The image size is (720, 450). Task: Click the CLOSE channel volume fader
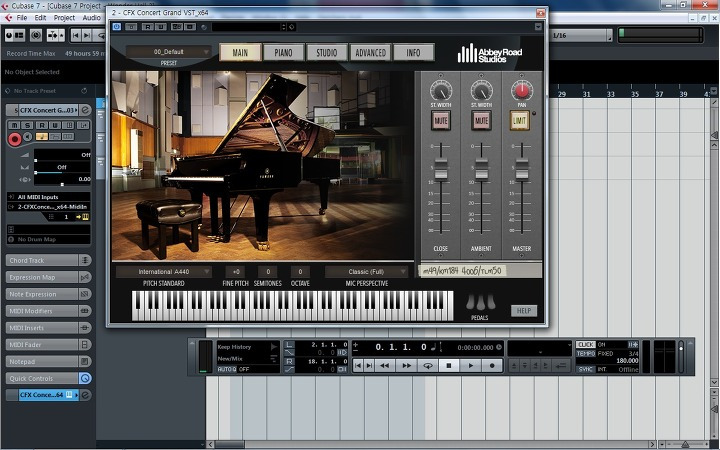coord(441,169)
